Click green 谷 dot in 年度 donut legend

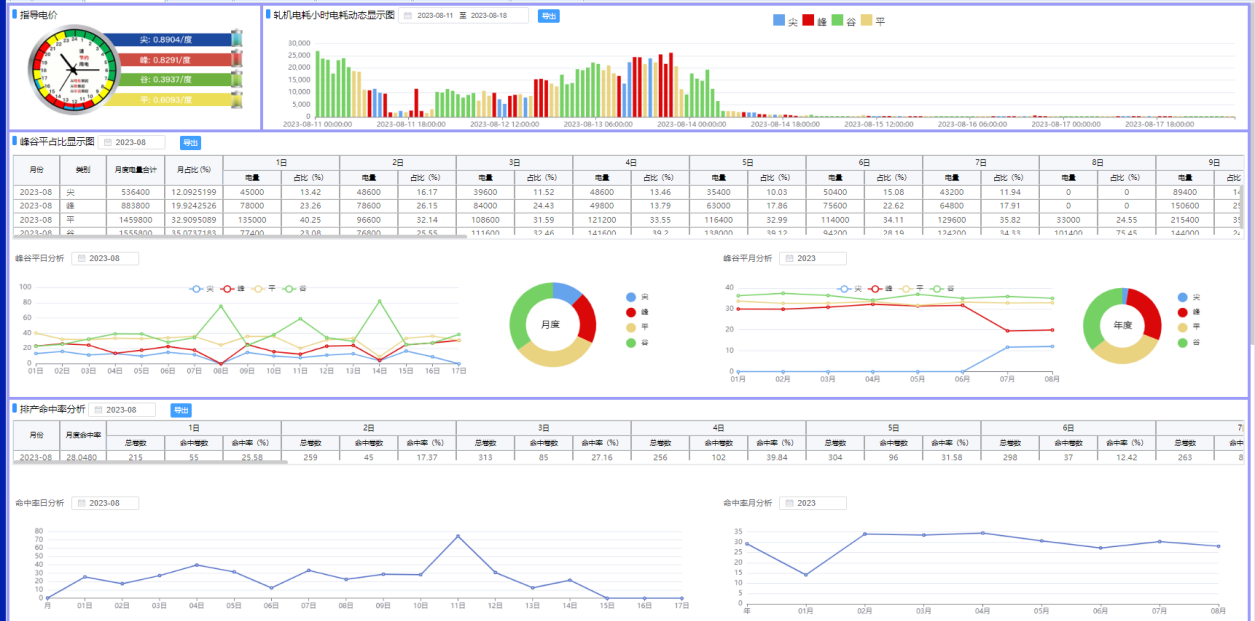[1183, 342]
